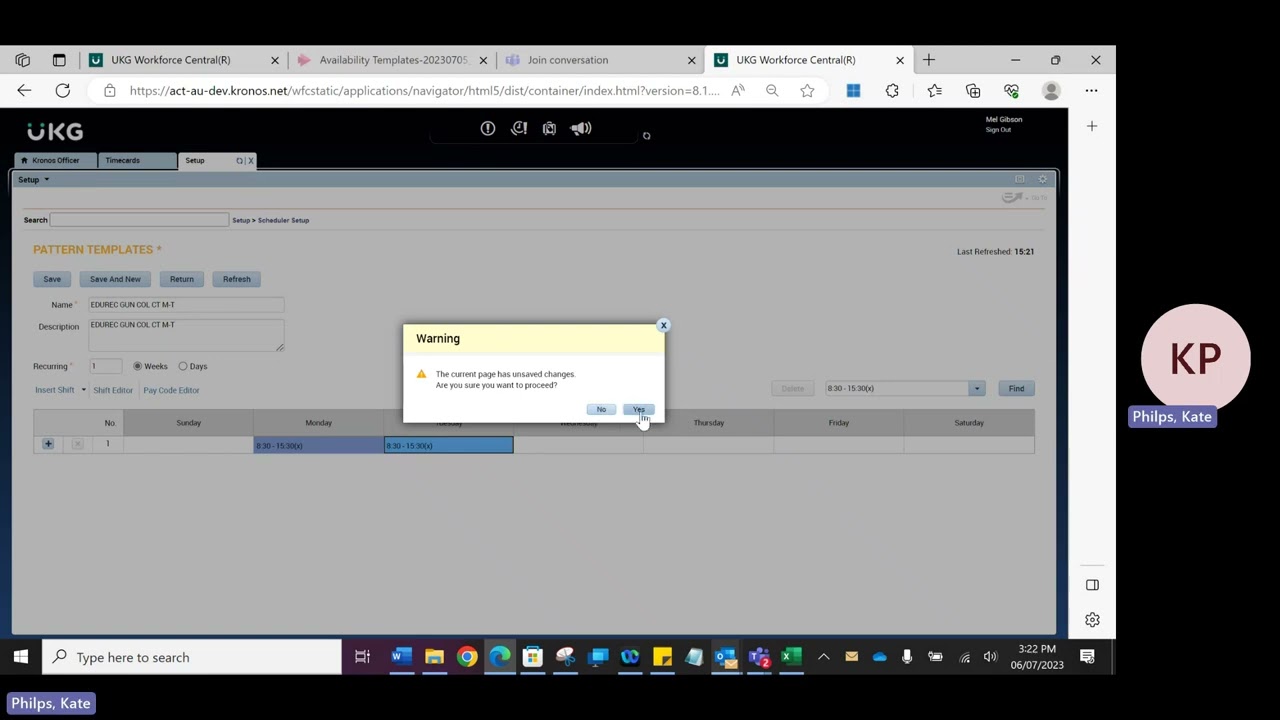Click the Description text area
Screen dimensions: 1280x720
point(186,334)
